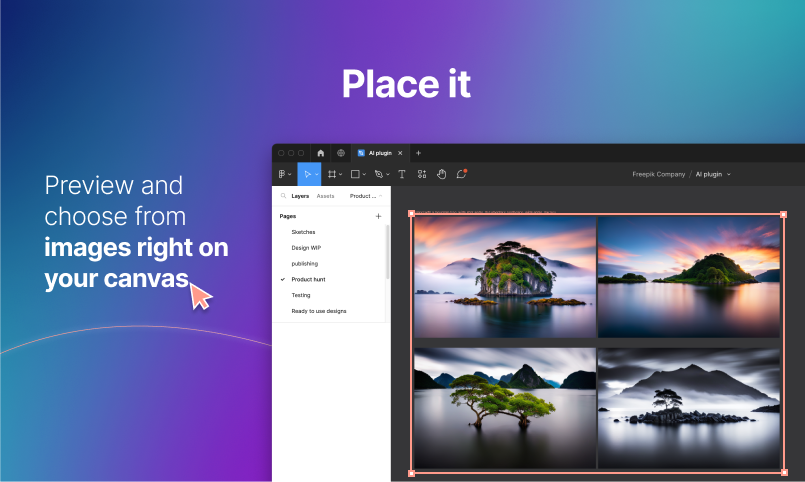This screenshot has width=805, height=482.
Task: Select the Frame tool
Action: [332, 174]
